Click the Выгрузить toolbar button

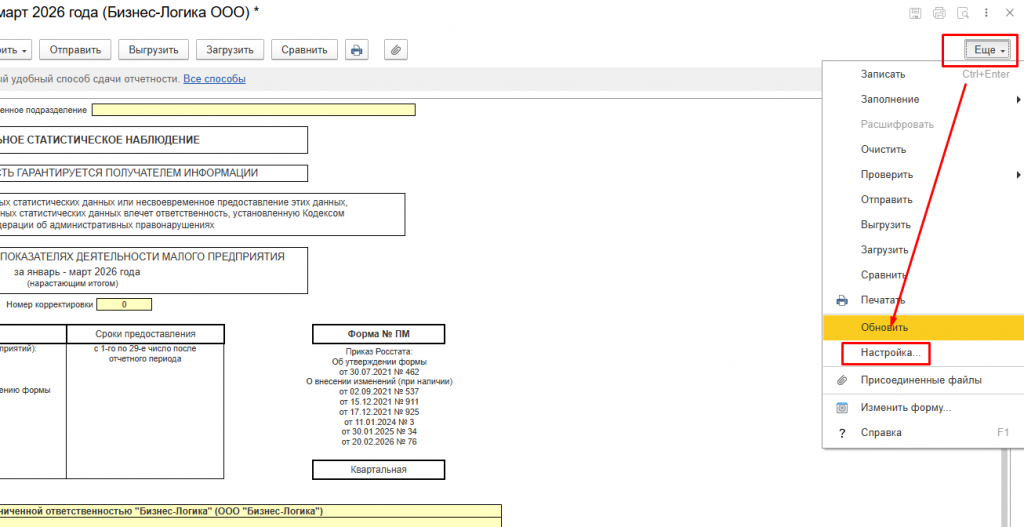pos(153,50)
